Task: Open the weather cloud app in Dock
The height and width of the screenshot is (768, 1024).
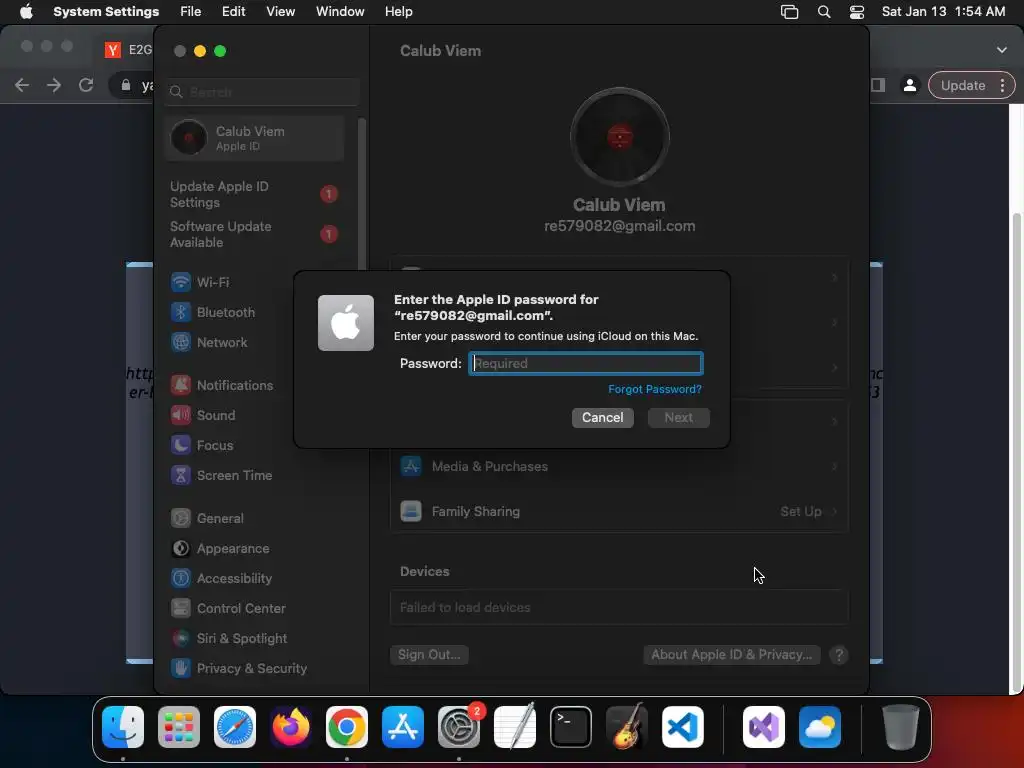Action: tap(820, 727)
